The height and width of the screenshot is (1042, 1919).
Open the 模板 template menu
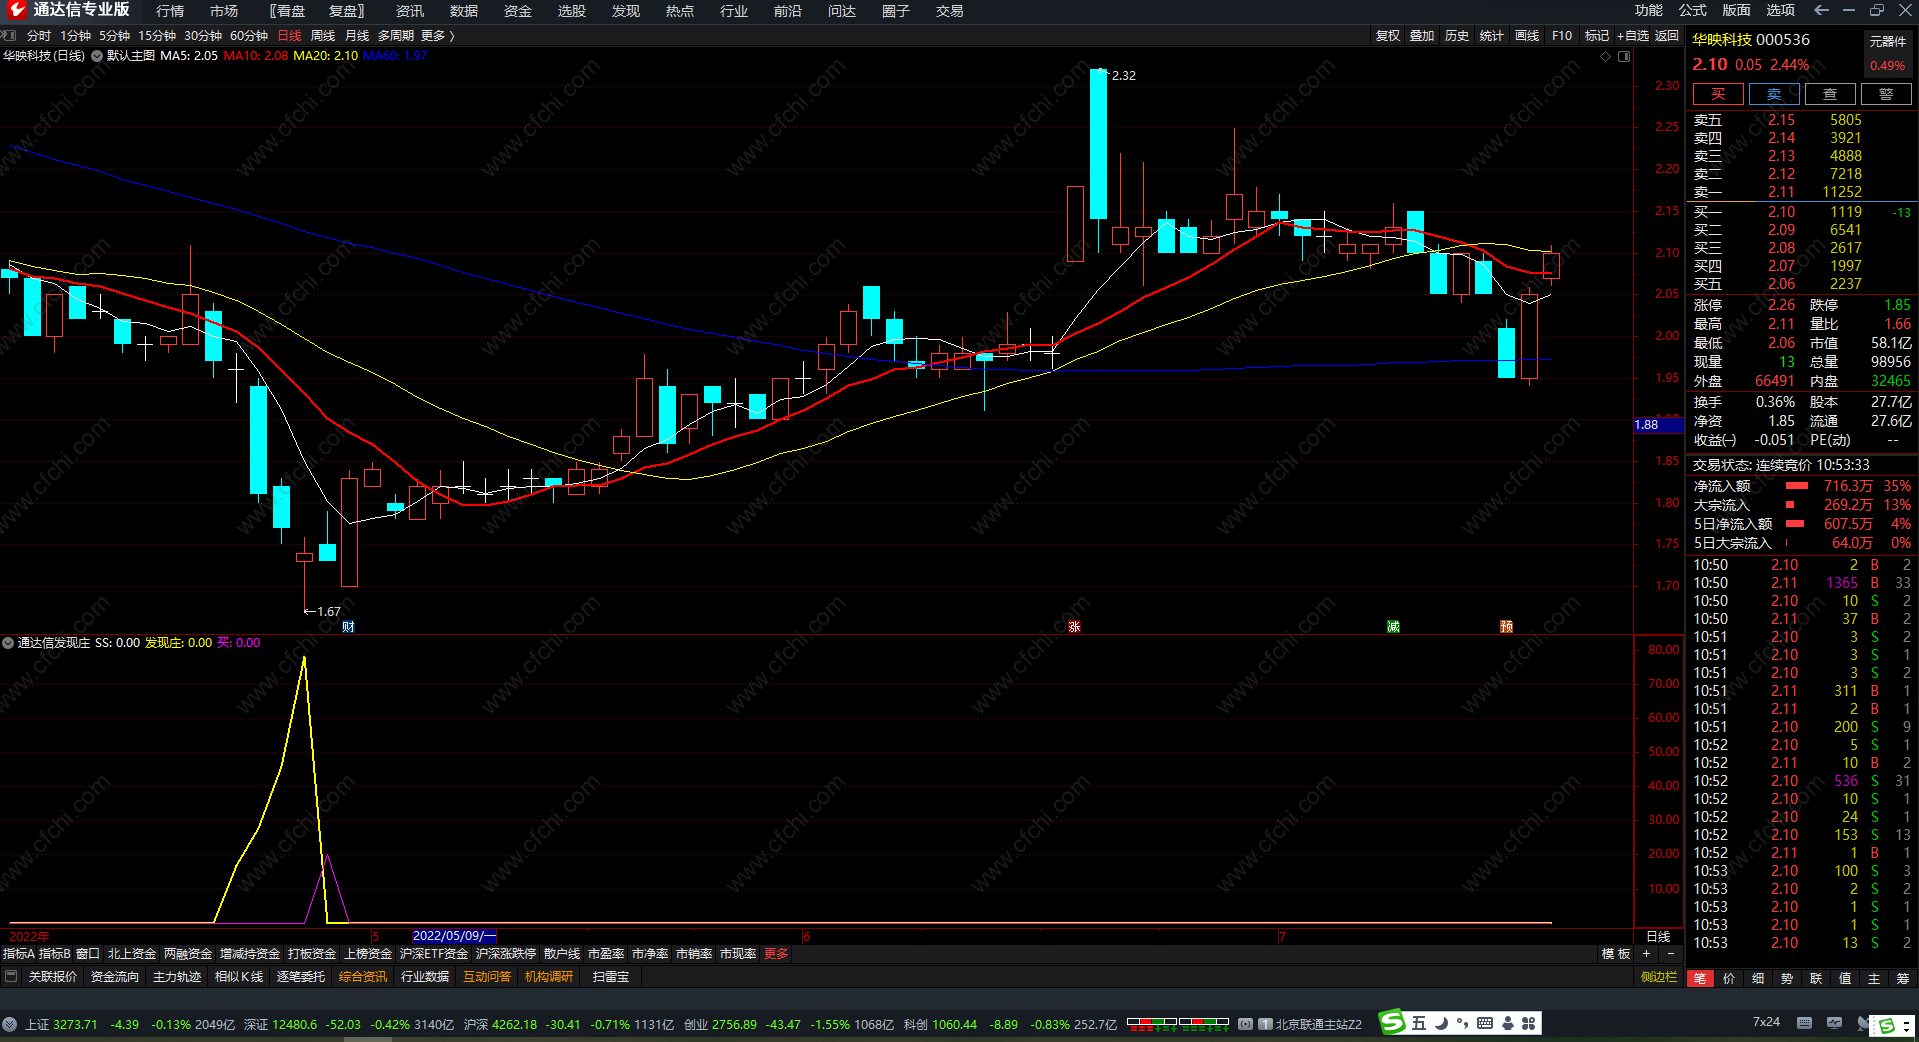[1616, 954]
